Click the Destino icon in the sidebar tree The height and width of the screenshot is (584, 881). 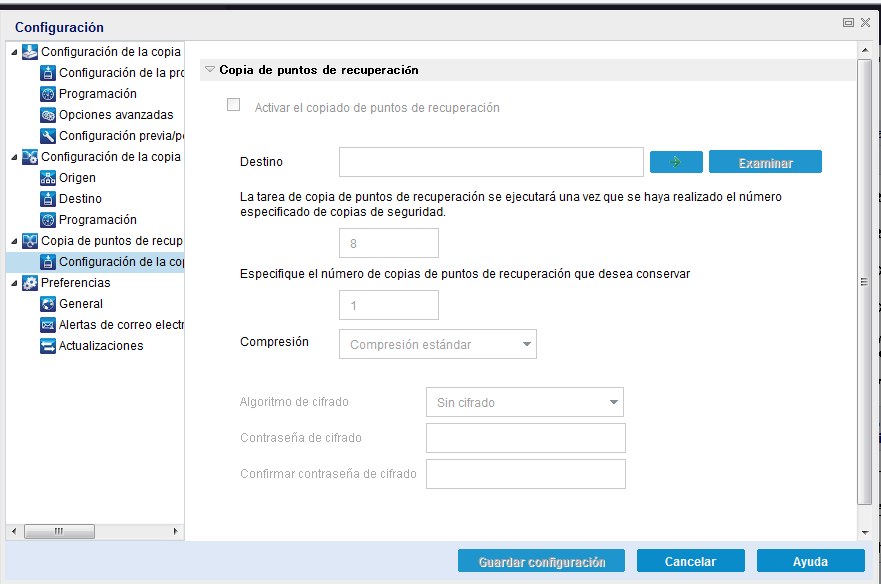click(48, 198)
